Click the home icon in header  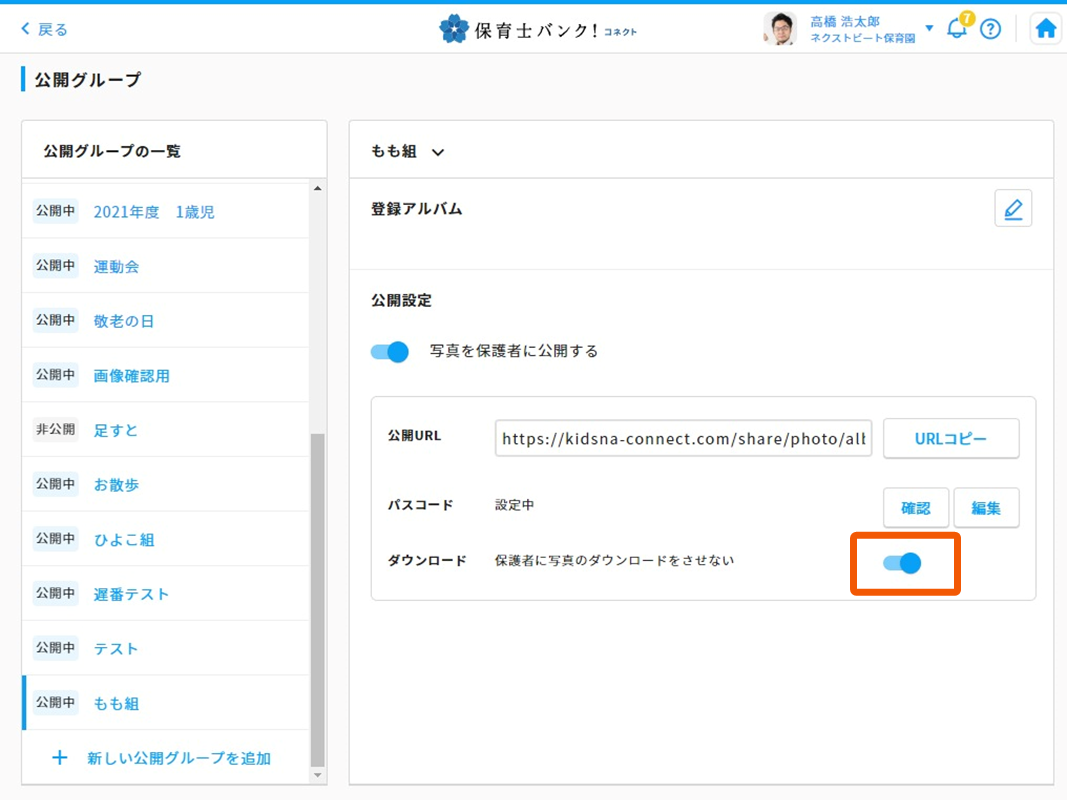pos(1045,29)
